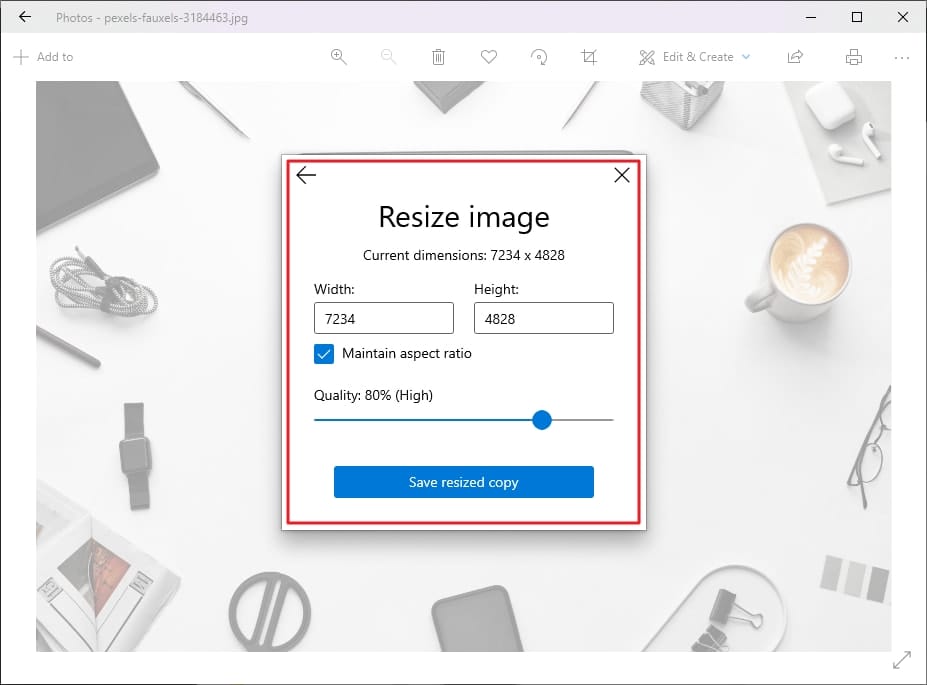Click Current dimensions: 7234 x 4828 text
Image resolution: width=927 pixels, height=685 pixels.
464,255
